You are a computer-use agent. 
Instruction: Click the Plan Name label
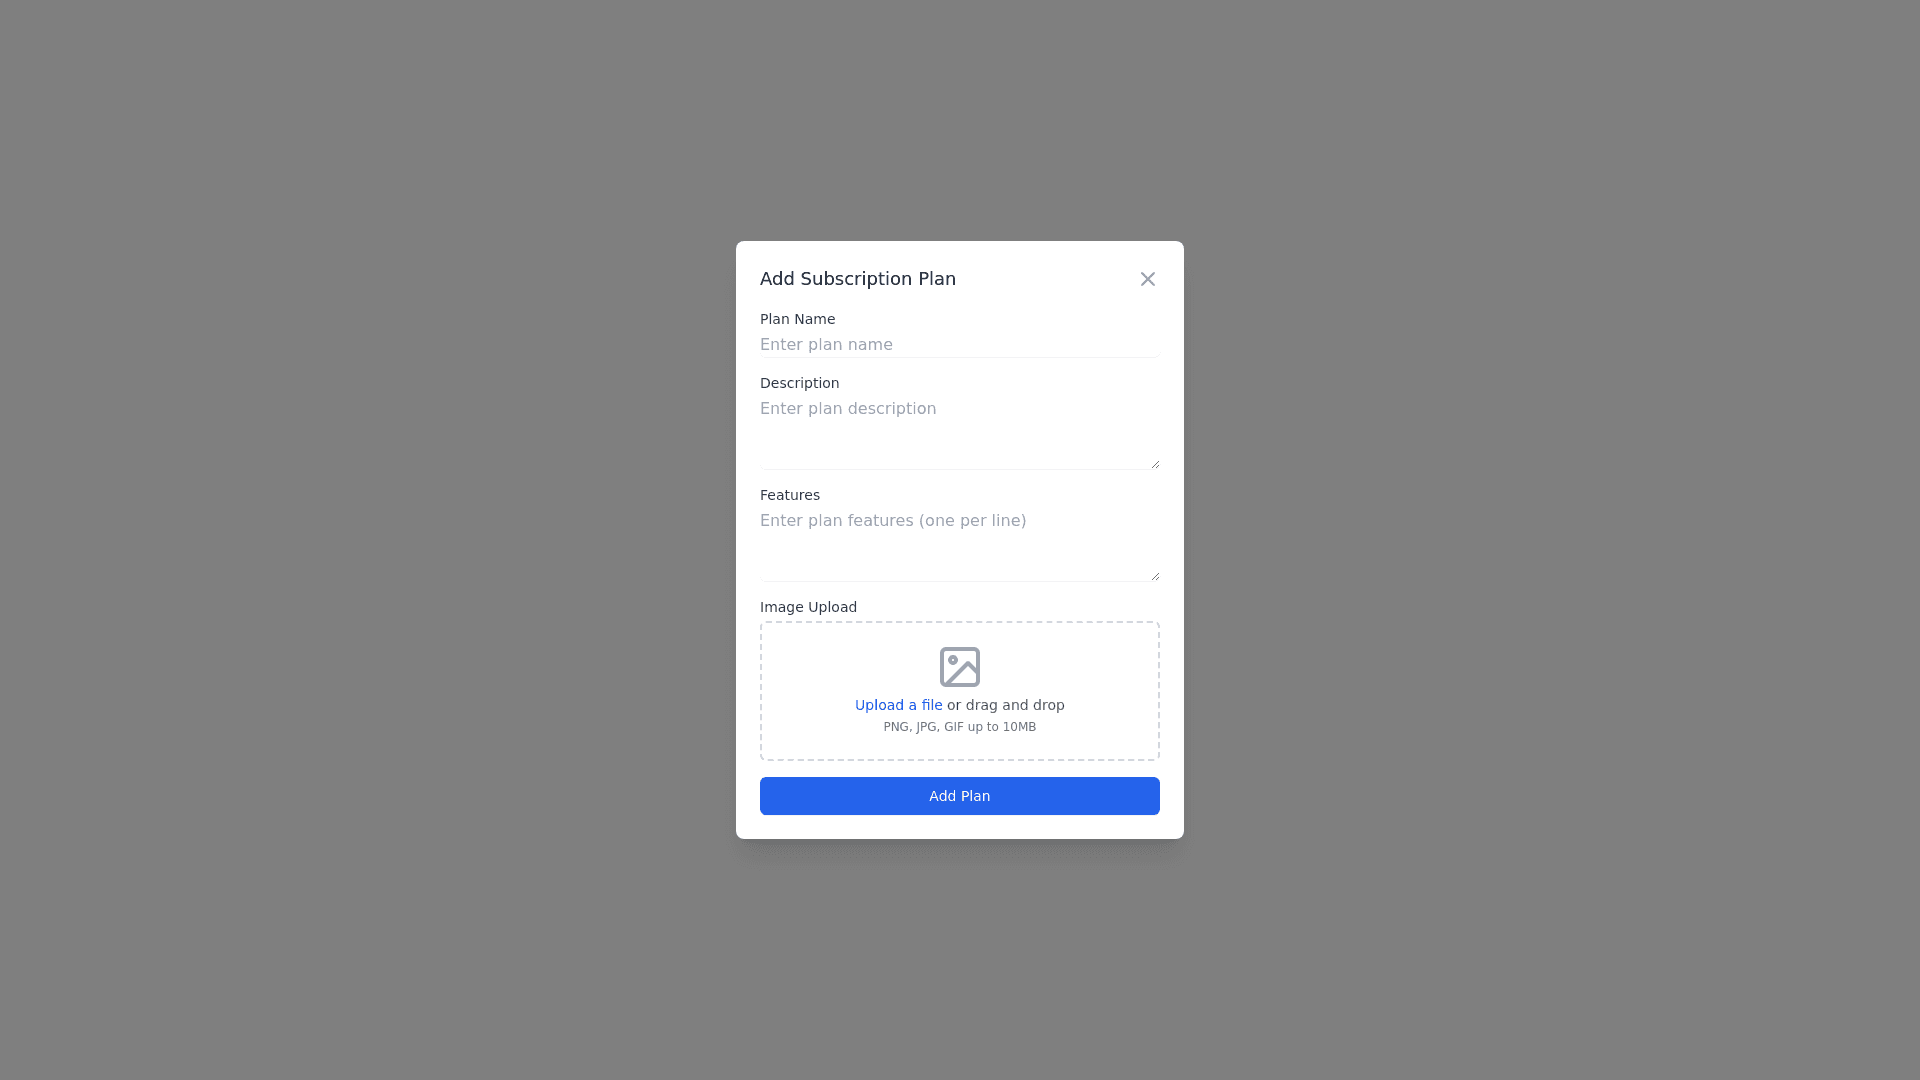point(797,319)
